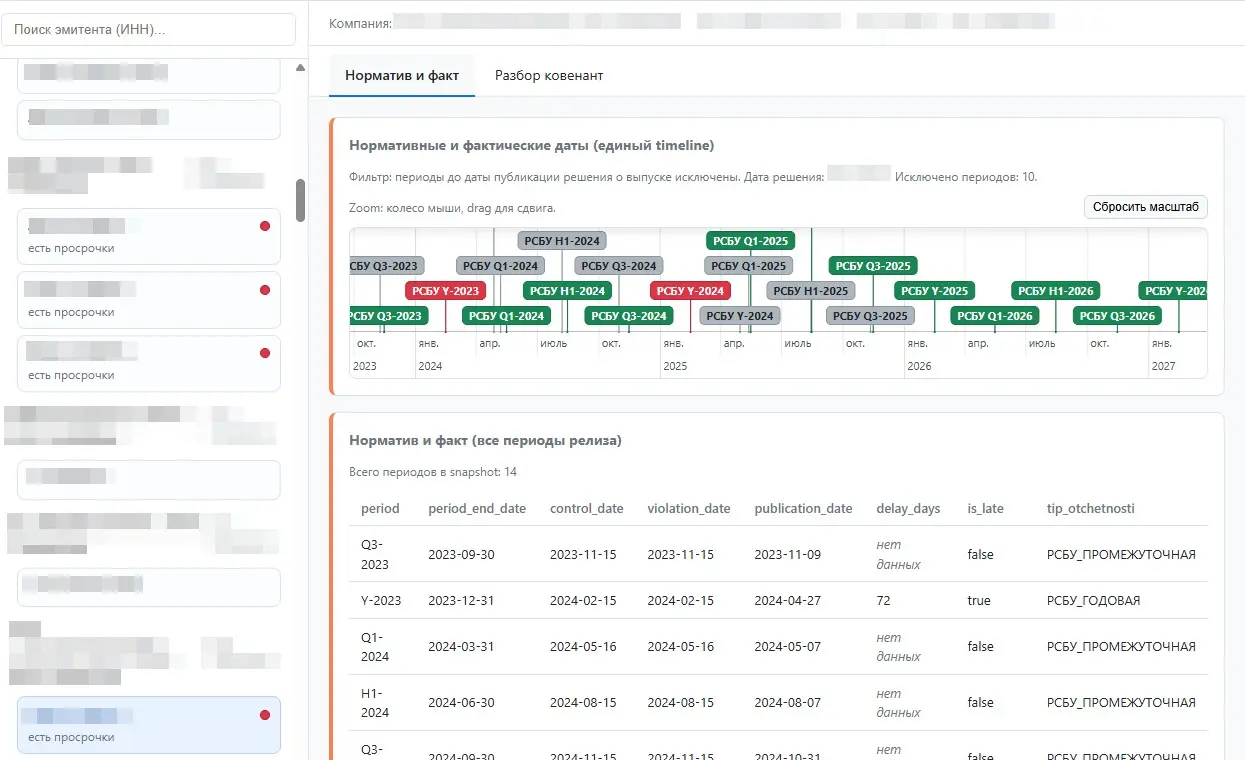Viewport: 1245px width, 760px height.
Task: Click period end date 2024-03-31
Action: pyautogui.click(x=463, y=647)
